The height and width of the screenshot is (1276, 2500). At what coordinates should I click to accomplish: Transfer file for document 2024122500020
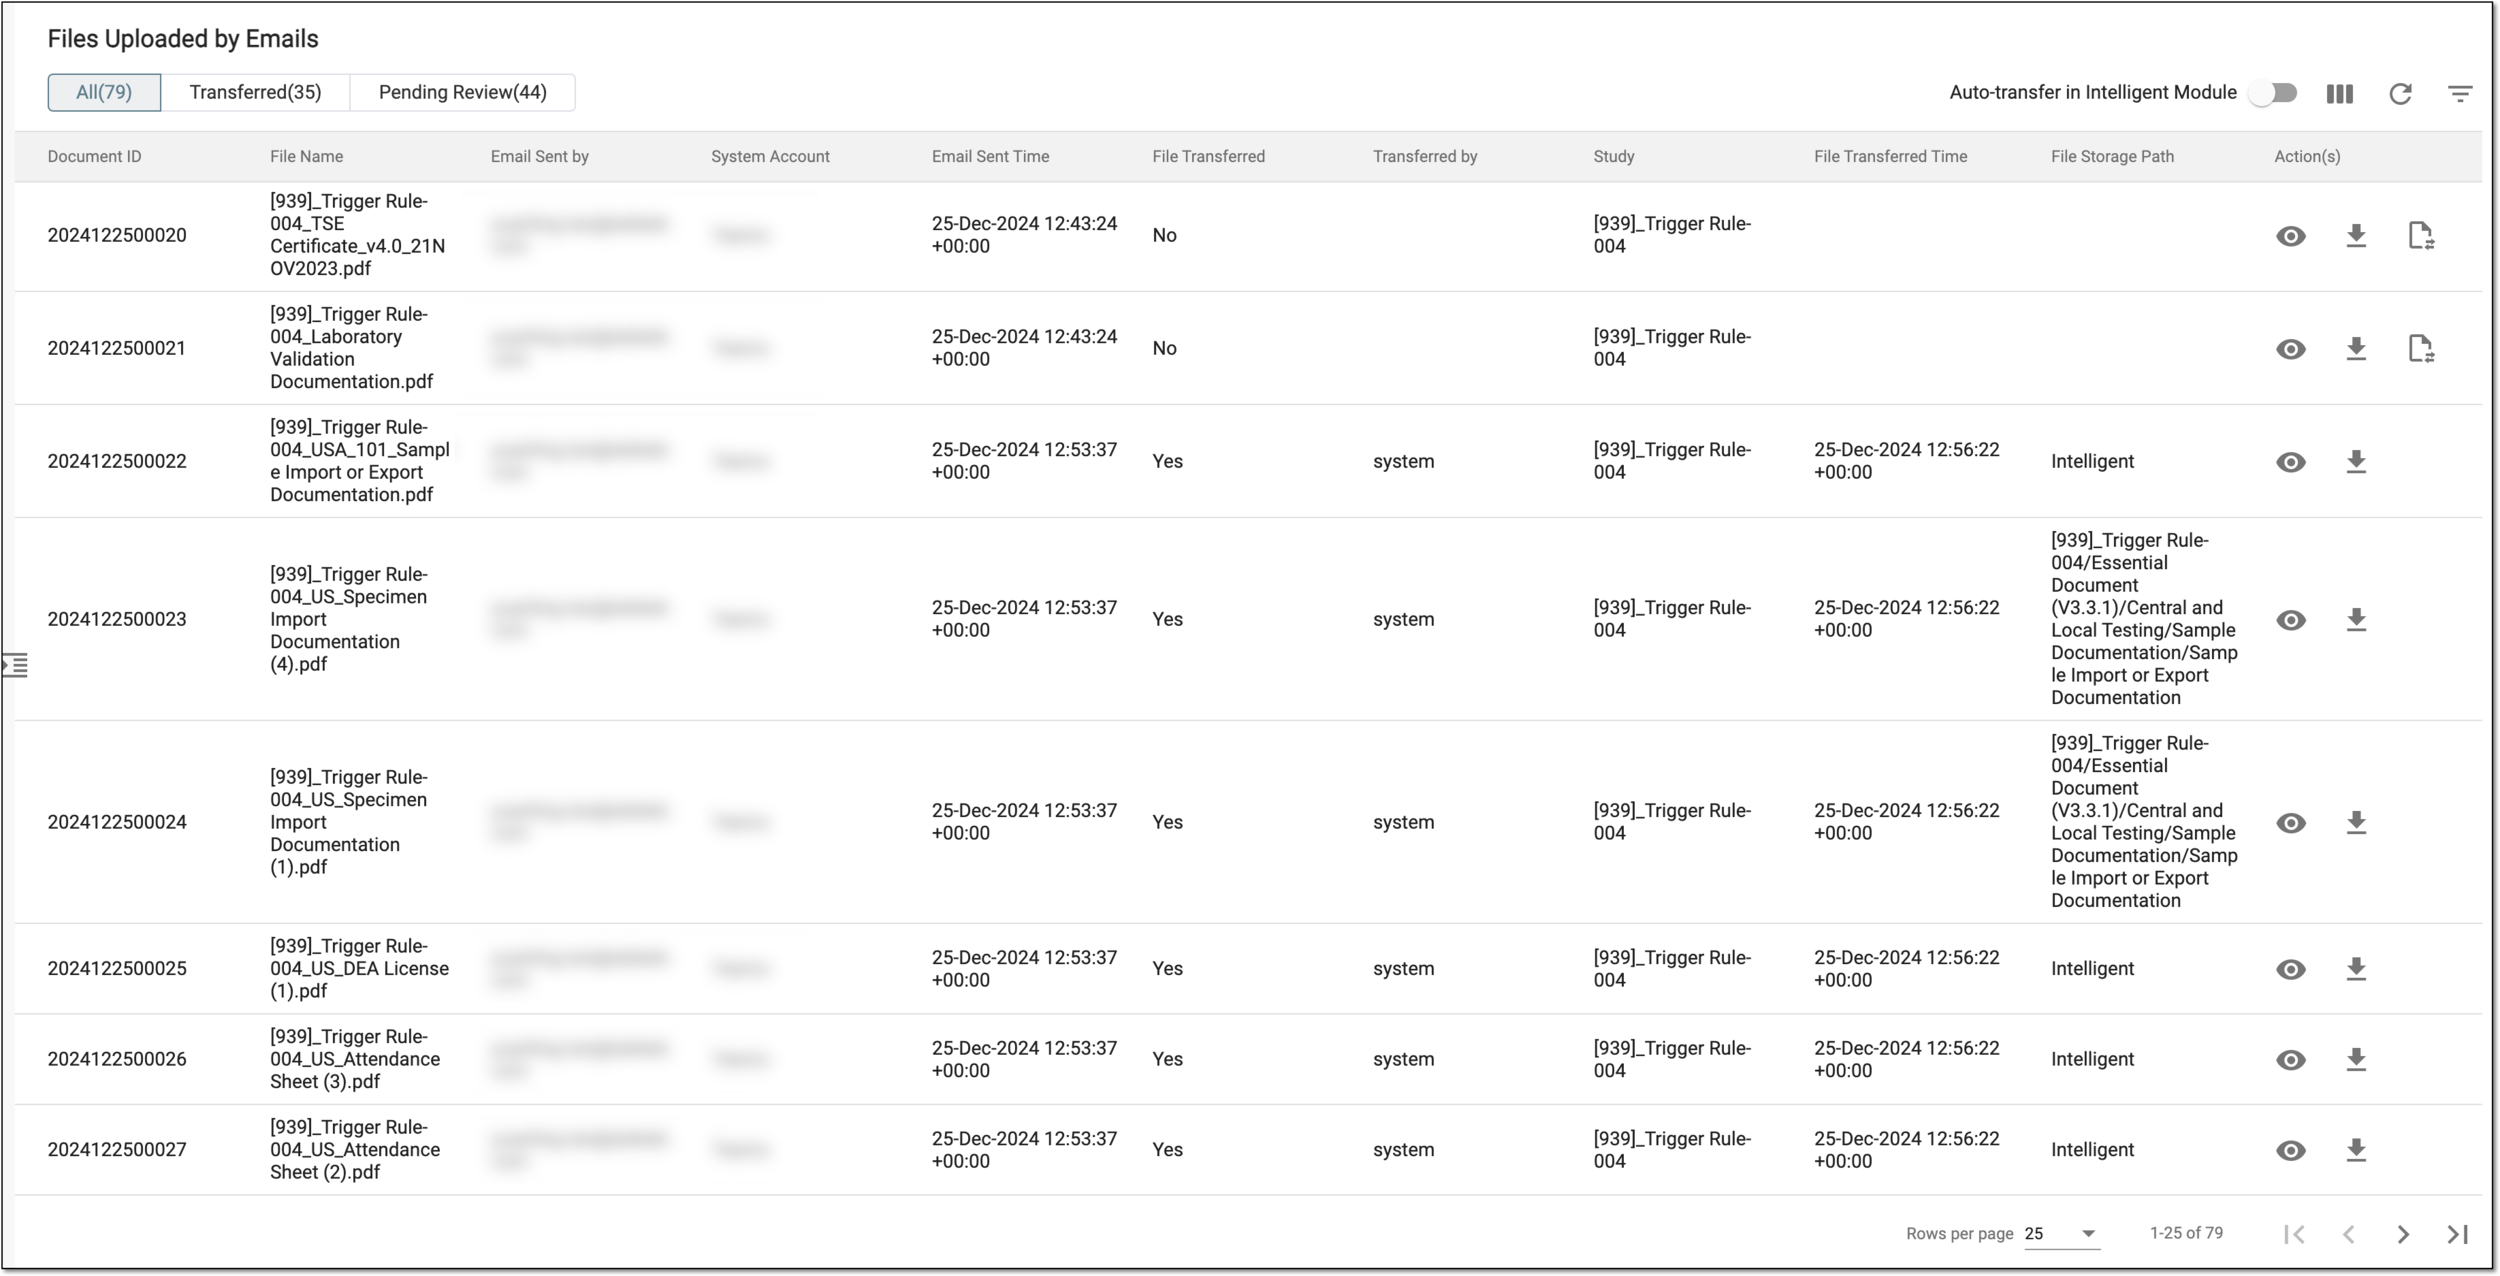tap(2421, 236)
